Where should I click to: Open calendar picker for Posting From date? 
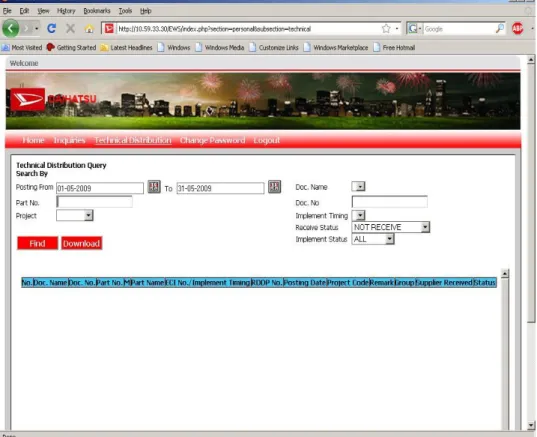tap(154, 187)
